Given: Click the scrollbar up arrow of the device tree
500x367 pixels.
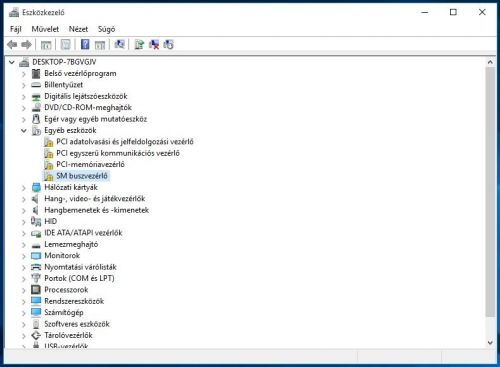Looking at the screenshot, I should point(490,62).
